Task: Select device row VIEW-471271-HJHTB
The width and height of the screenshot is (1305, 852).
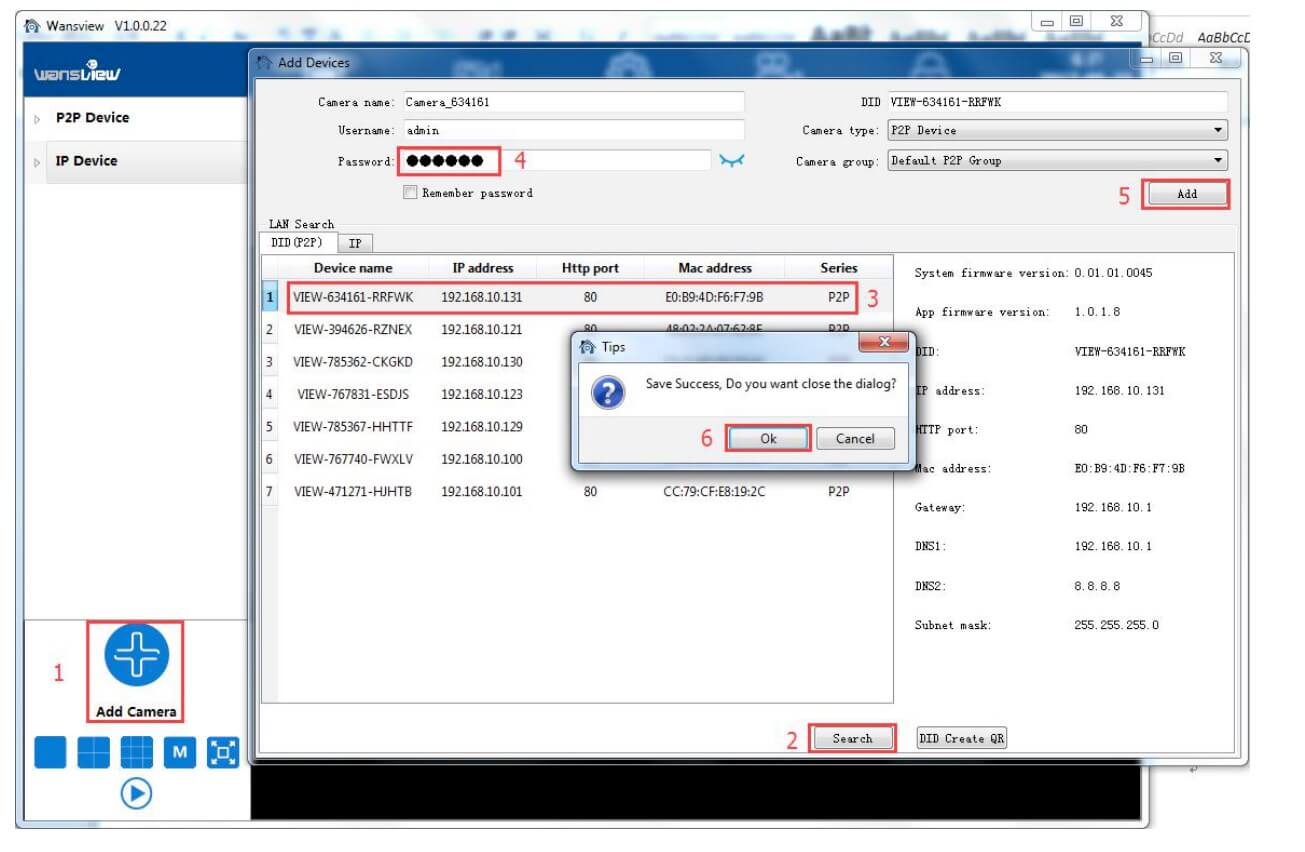Action: coord(577,492)
